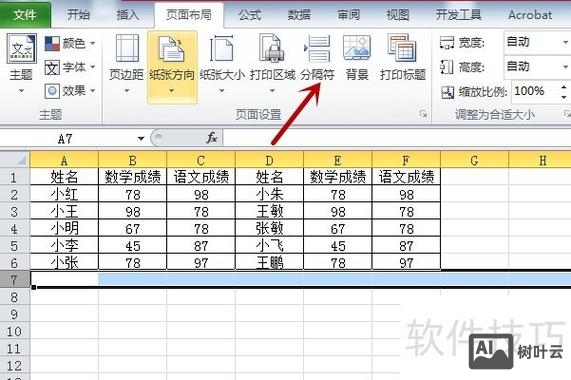Click cell containing 王鹏
This screenshot has width=571, height=380.
[x=269, y=262]
